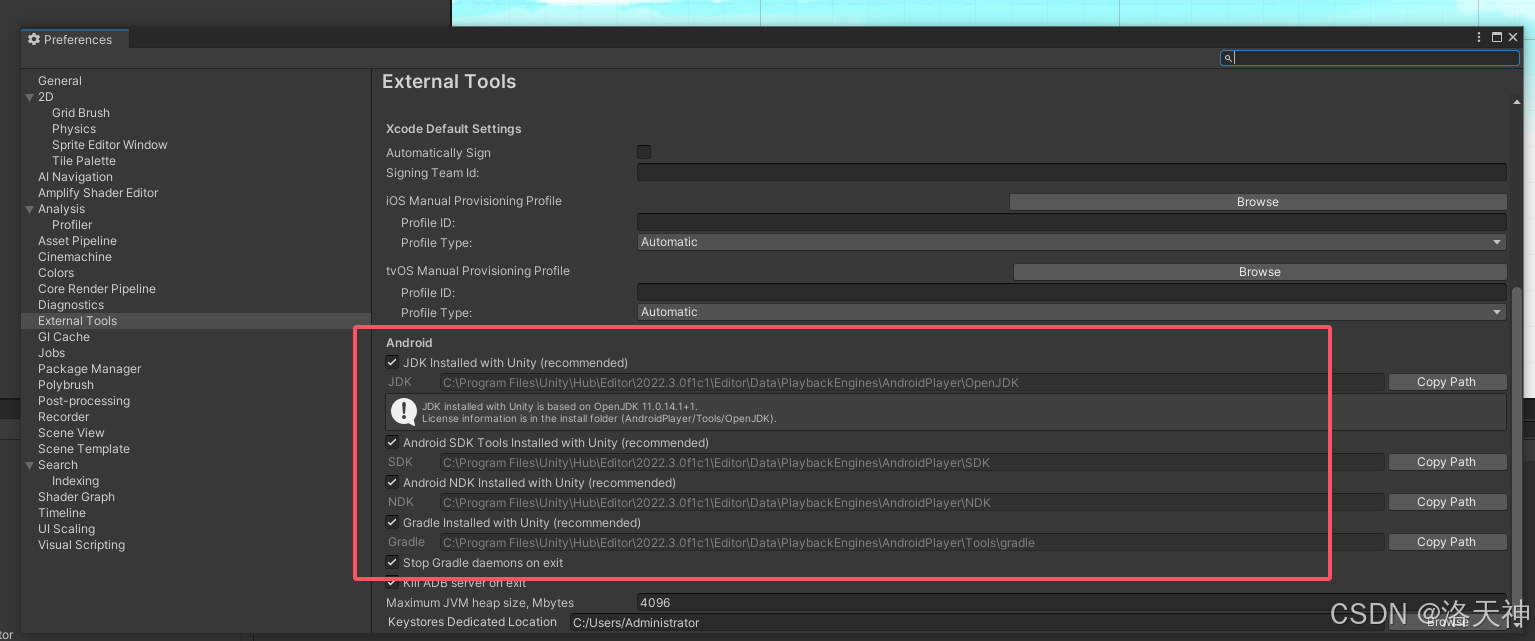Viewport: 1535px width, 641px height.
Task: Open the Preferences window kebab menu
Action: [x=1479, y=37]
